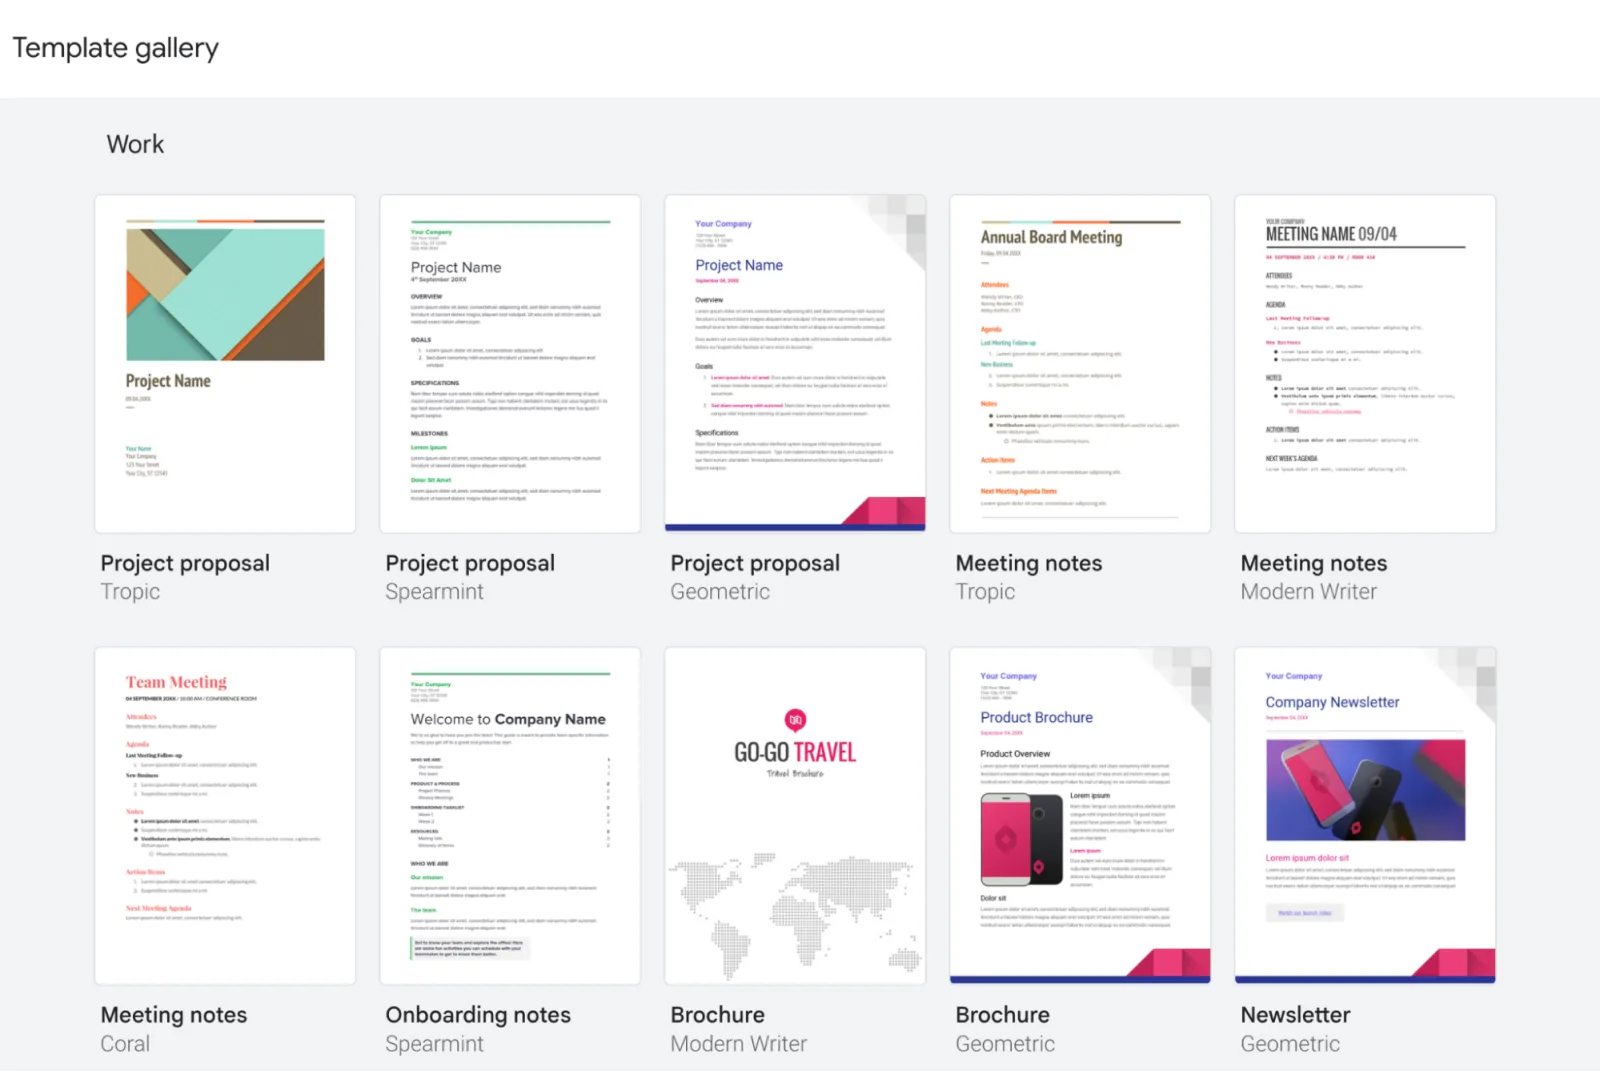Click the pink logo icon above GO-GO TRAVEL

point(795,720)
